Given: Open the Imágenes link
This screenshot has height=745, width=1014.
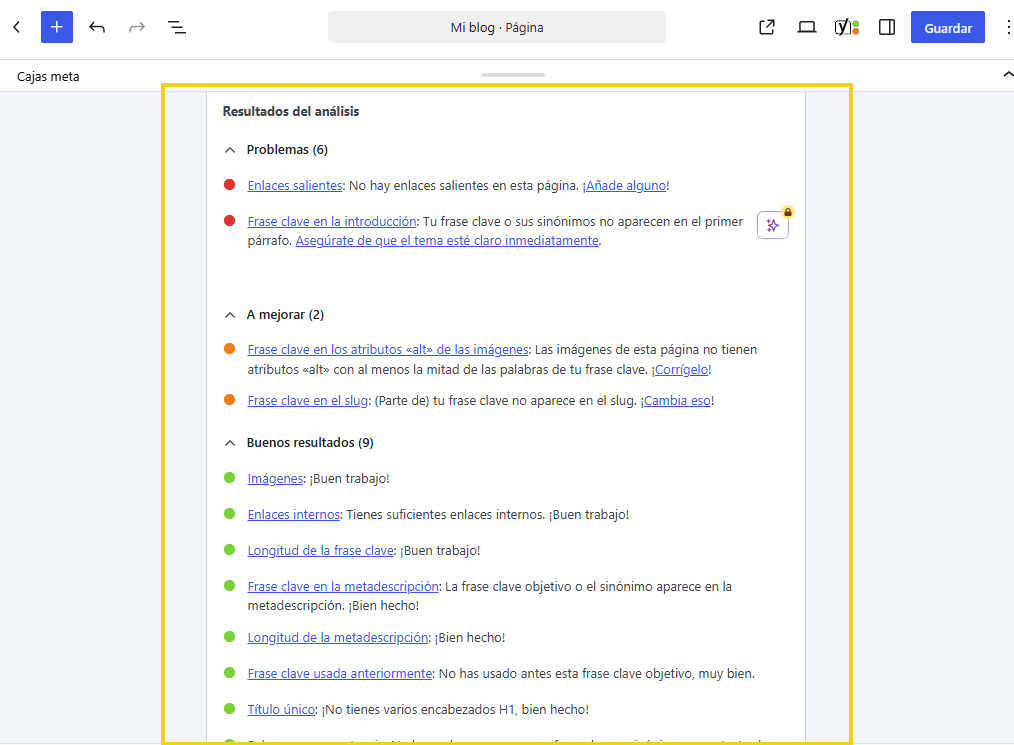Looking at the screenshot, I should 275,479.
